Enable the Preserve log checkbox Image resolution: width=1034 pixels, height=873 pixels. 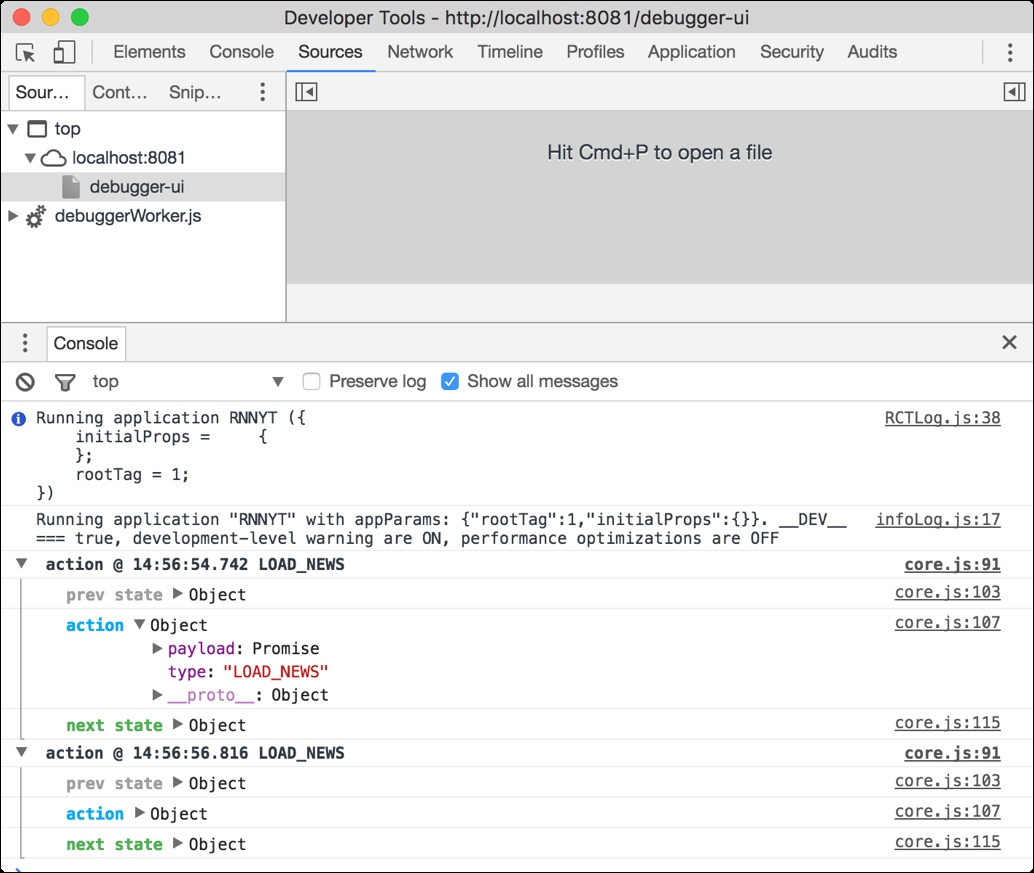tap(311, 381)
